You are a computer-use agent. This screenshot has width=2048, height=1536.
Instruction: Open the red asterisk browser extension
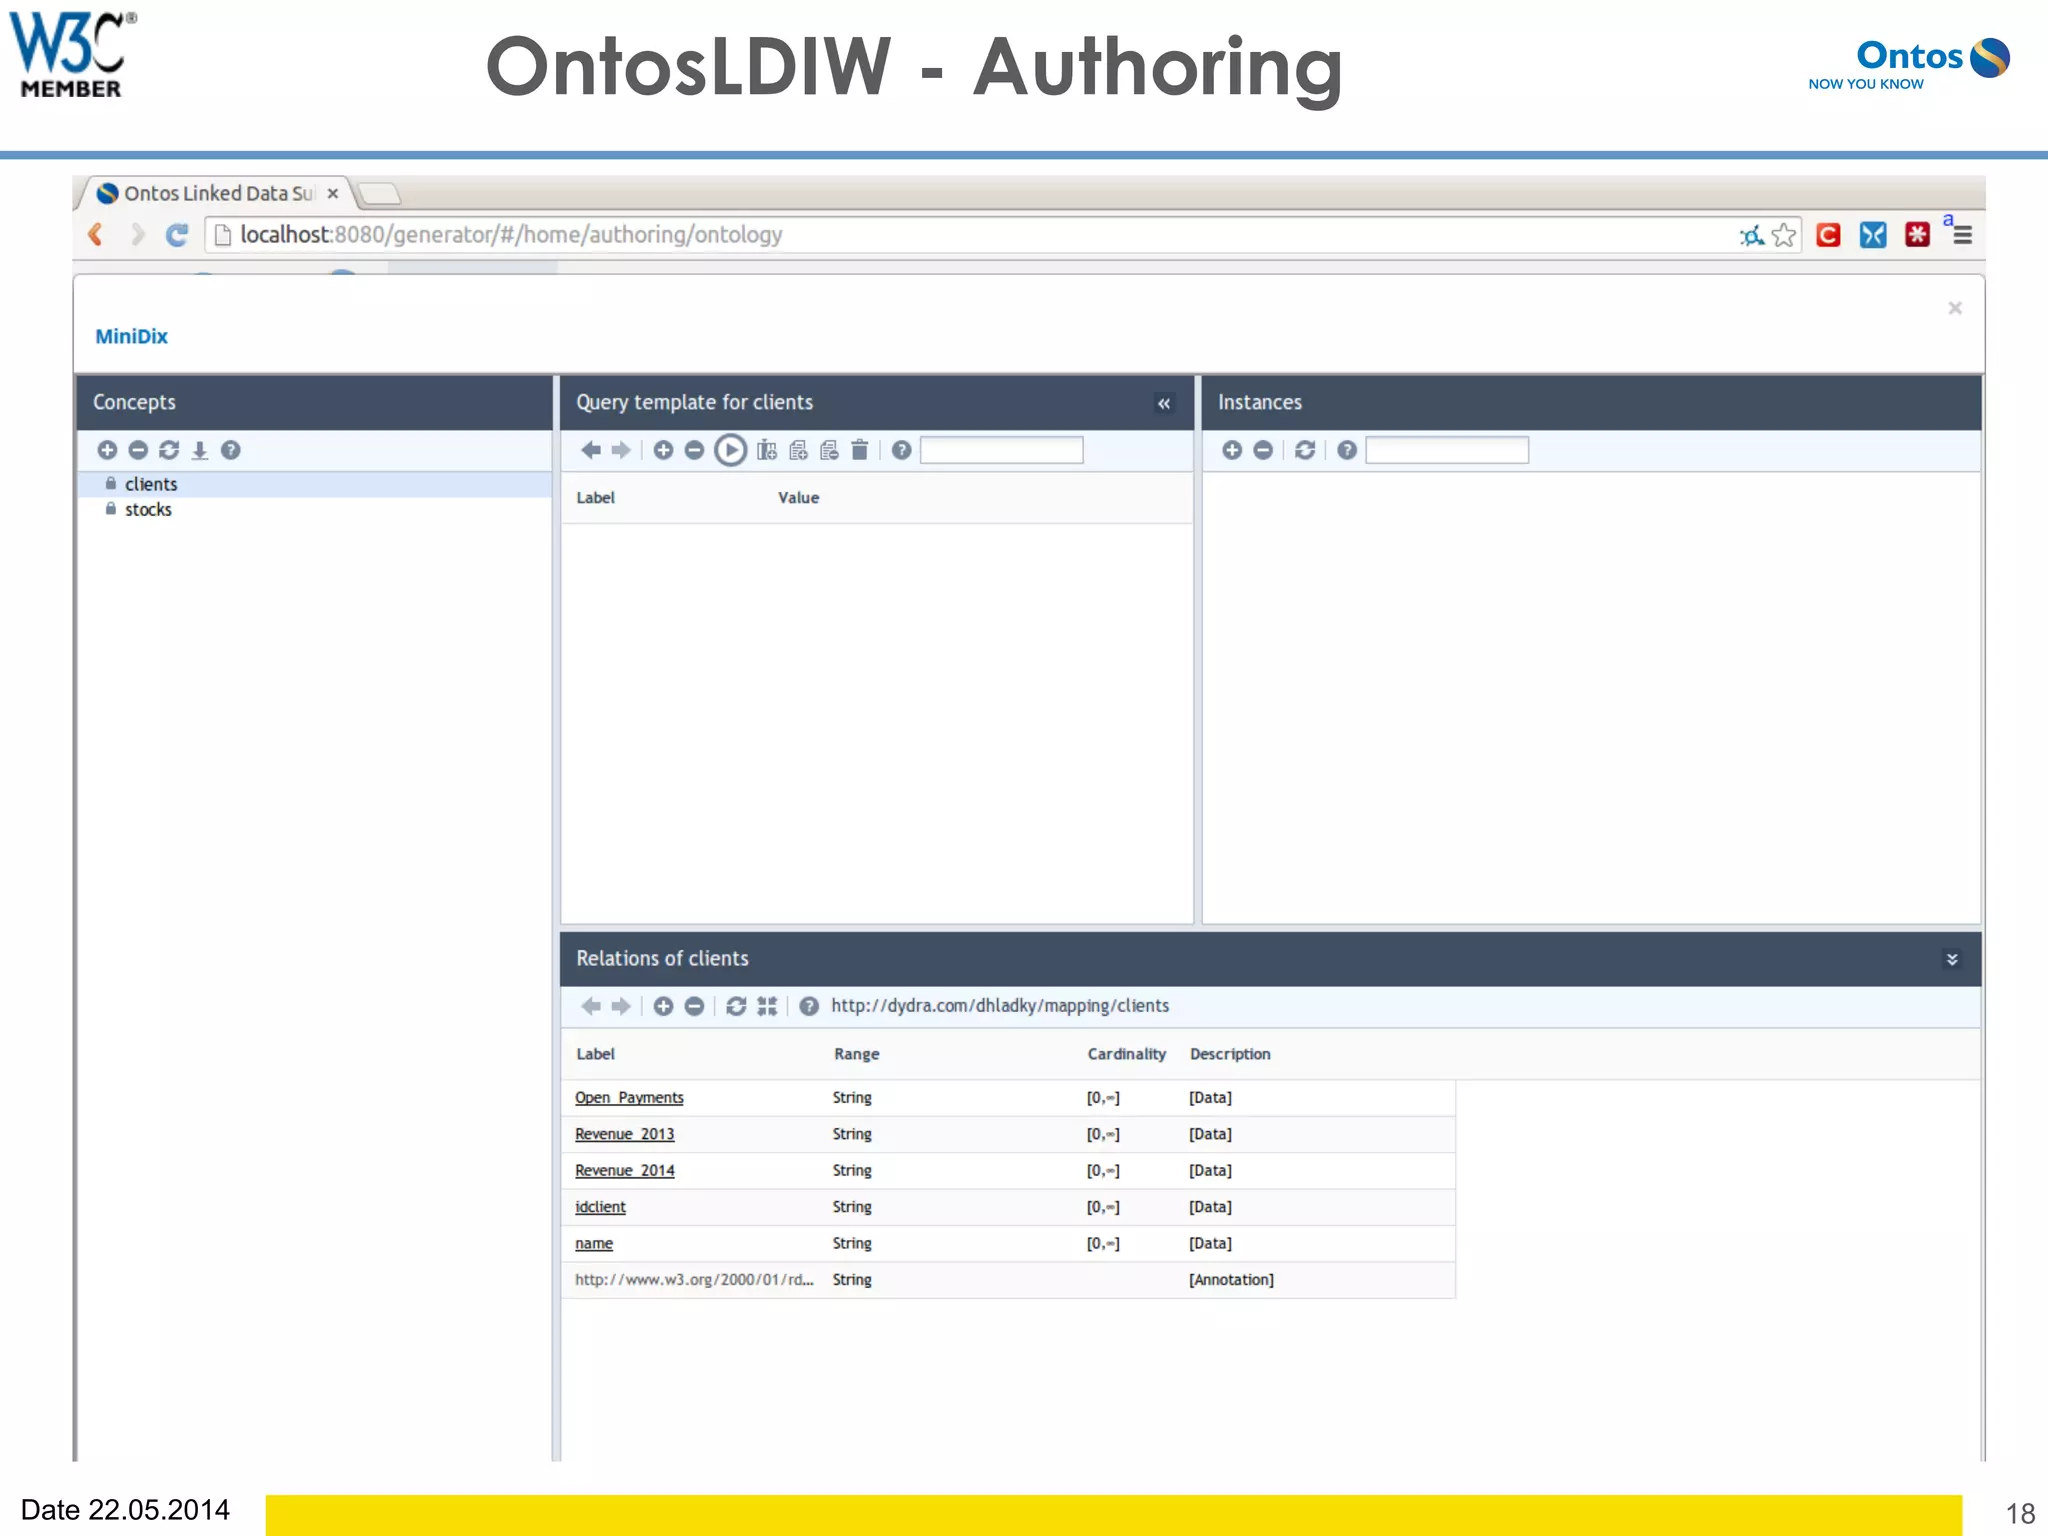[1917, 235]
